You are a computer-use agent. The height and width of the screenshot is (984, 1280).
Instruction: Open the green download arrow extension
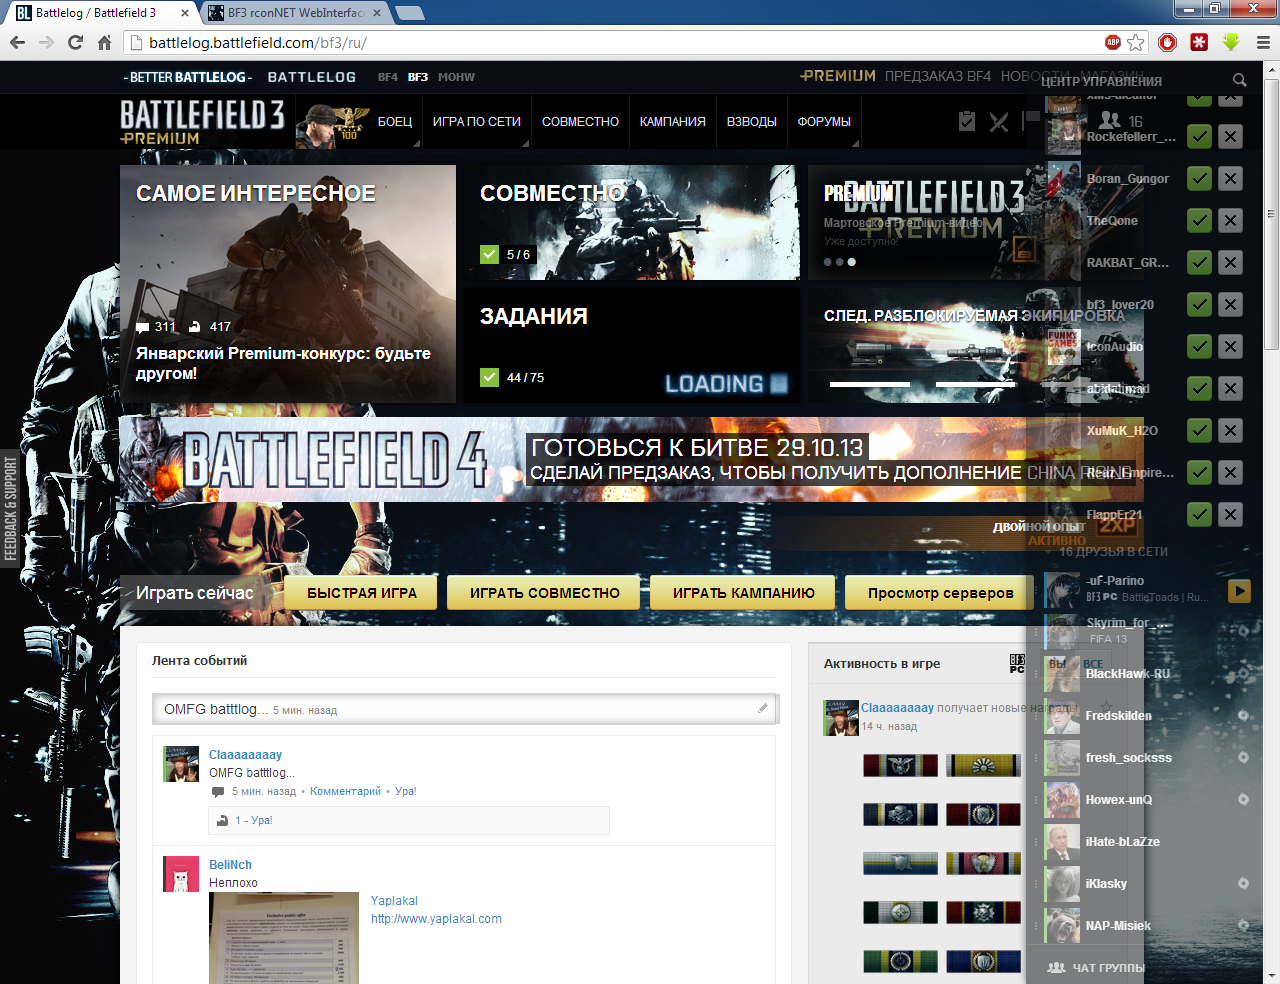coord(1231,42)
